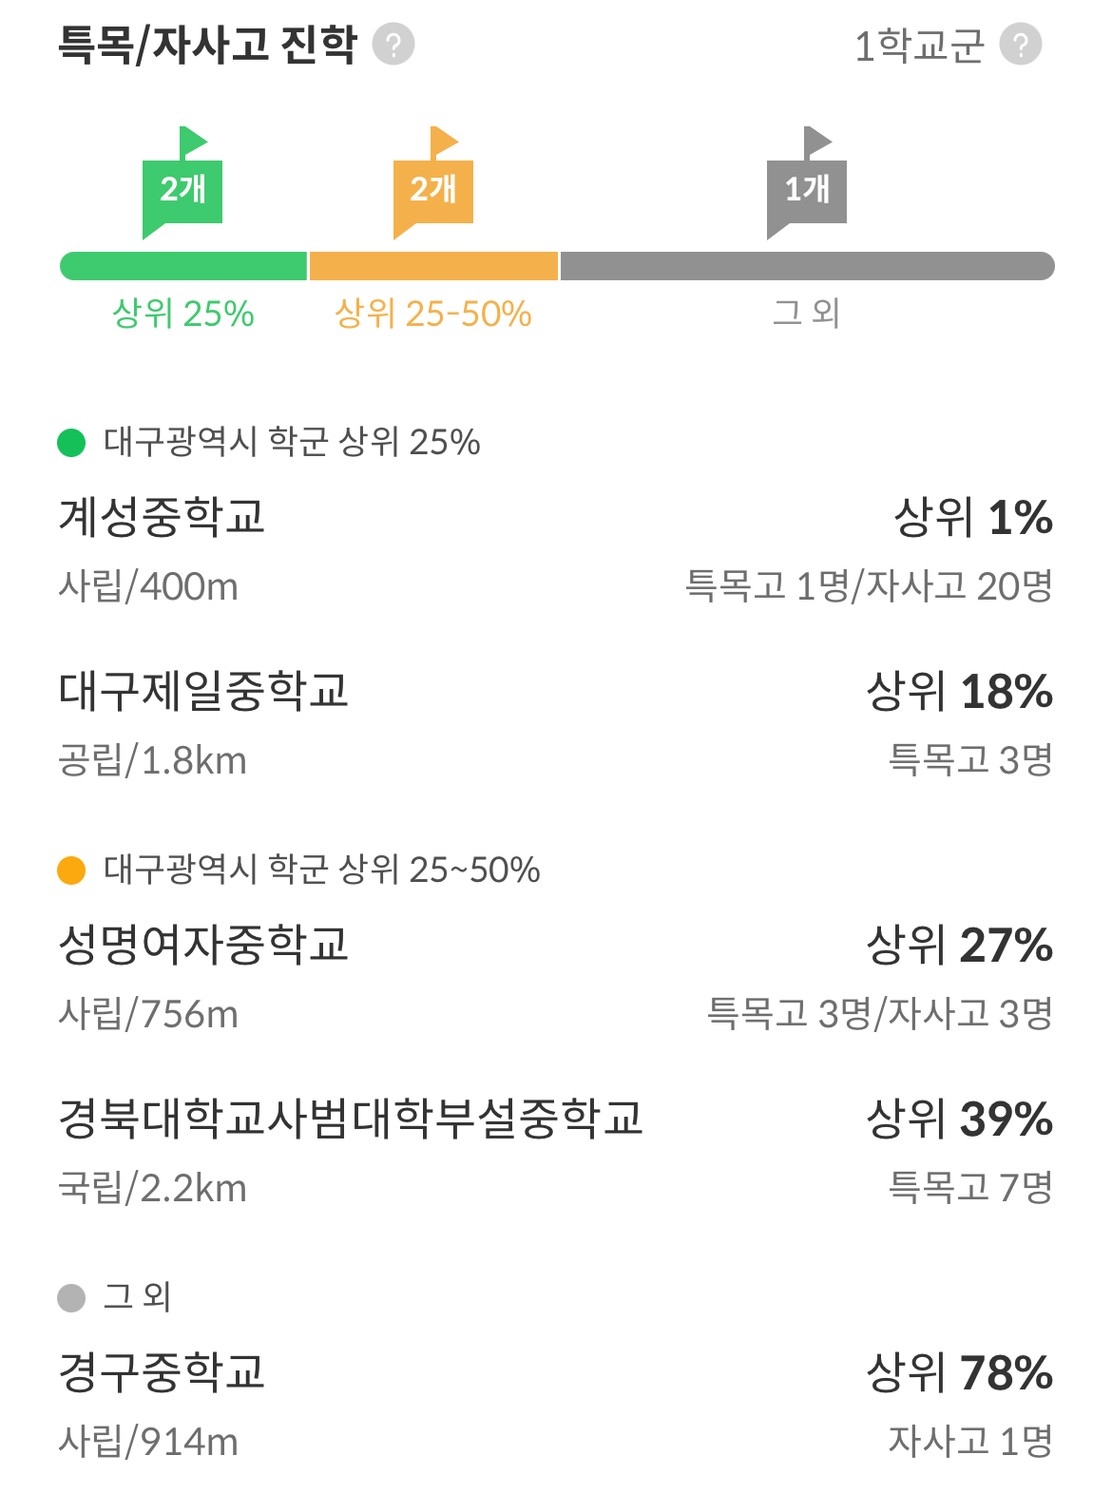The width and height of the screenshot is (1112, 1511).
Task: Open 계성중학교 school entry
Action: tap(556, 550)
